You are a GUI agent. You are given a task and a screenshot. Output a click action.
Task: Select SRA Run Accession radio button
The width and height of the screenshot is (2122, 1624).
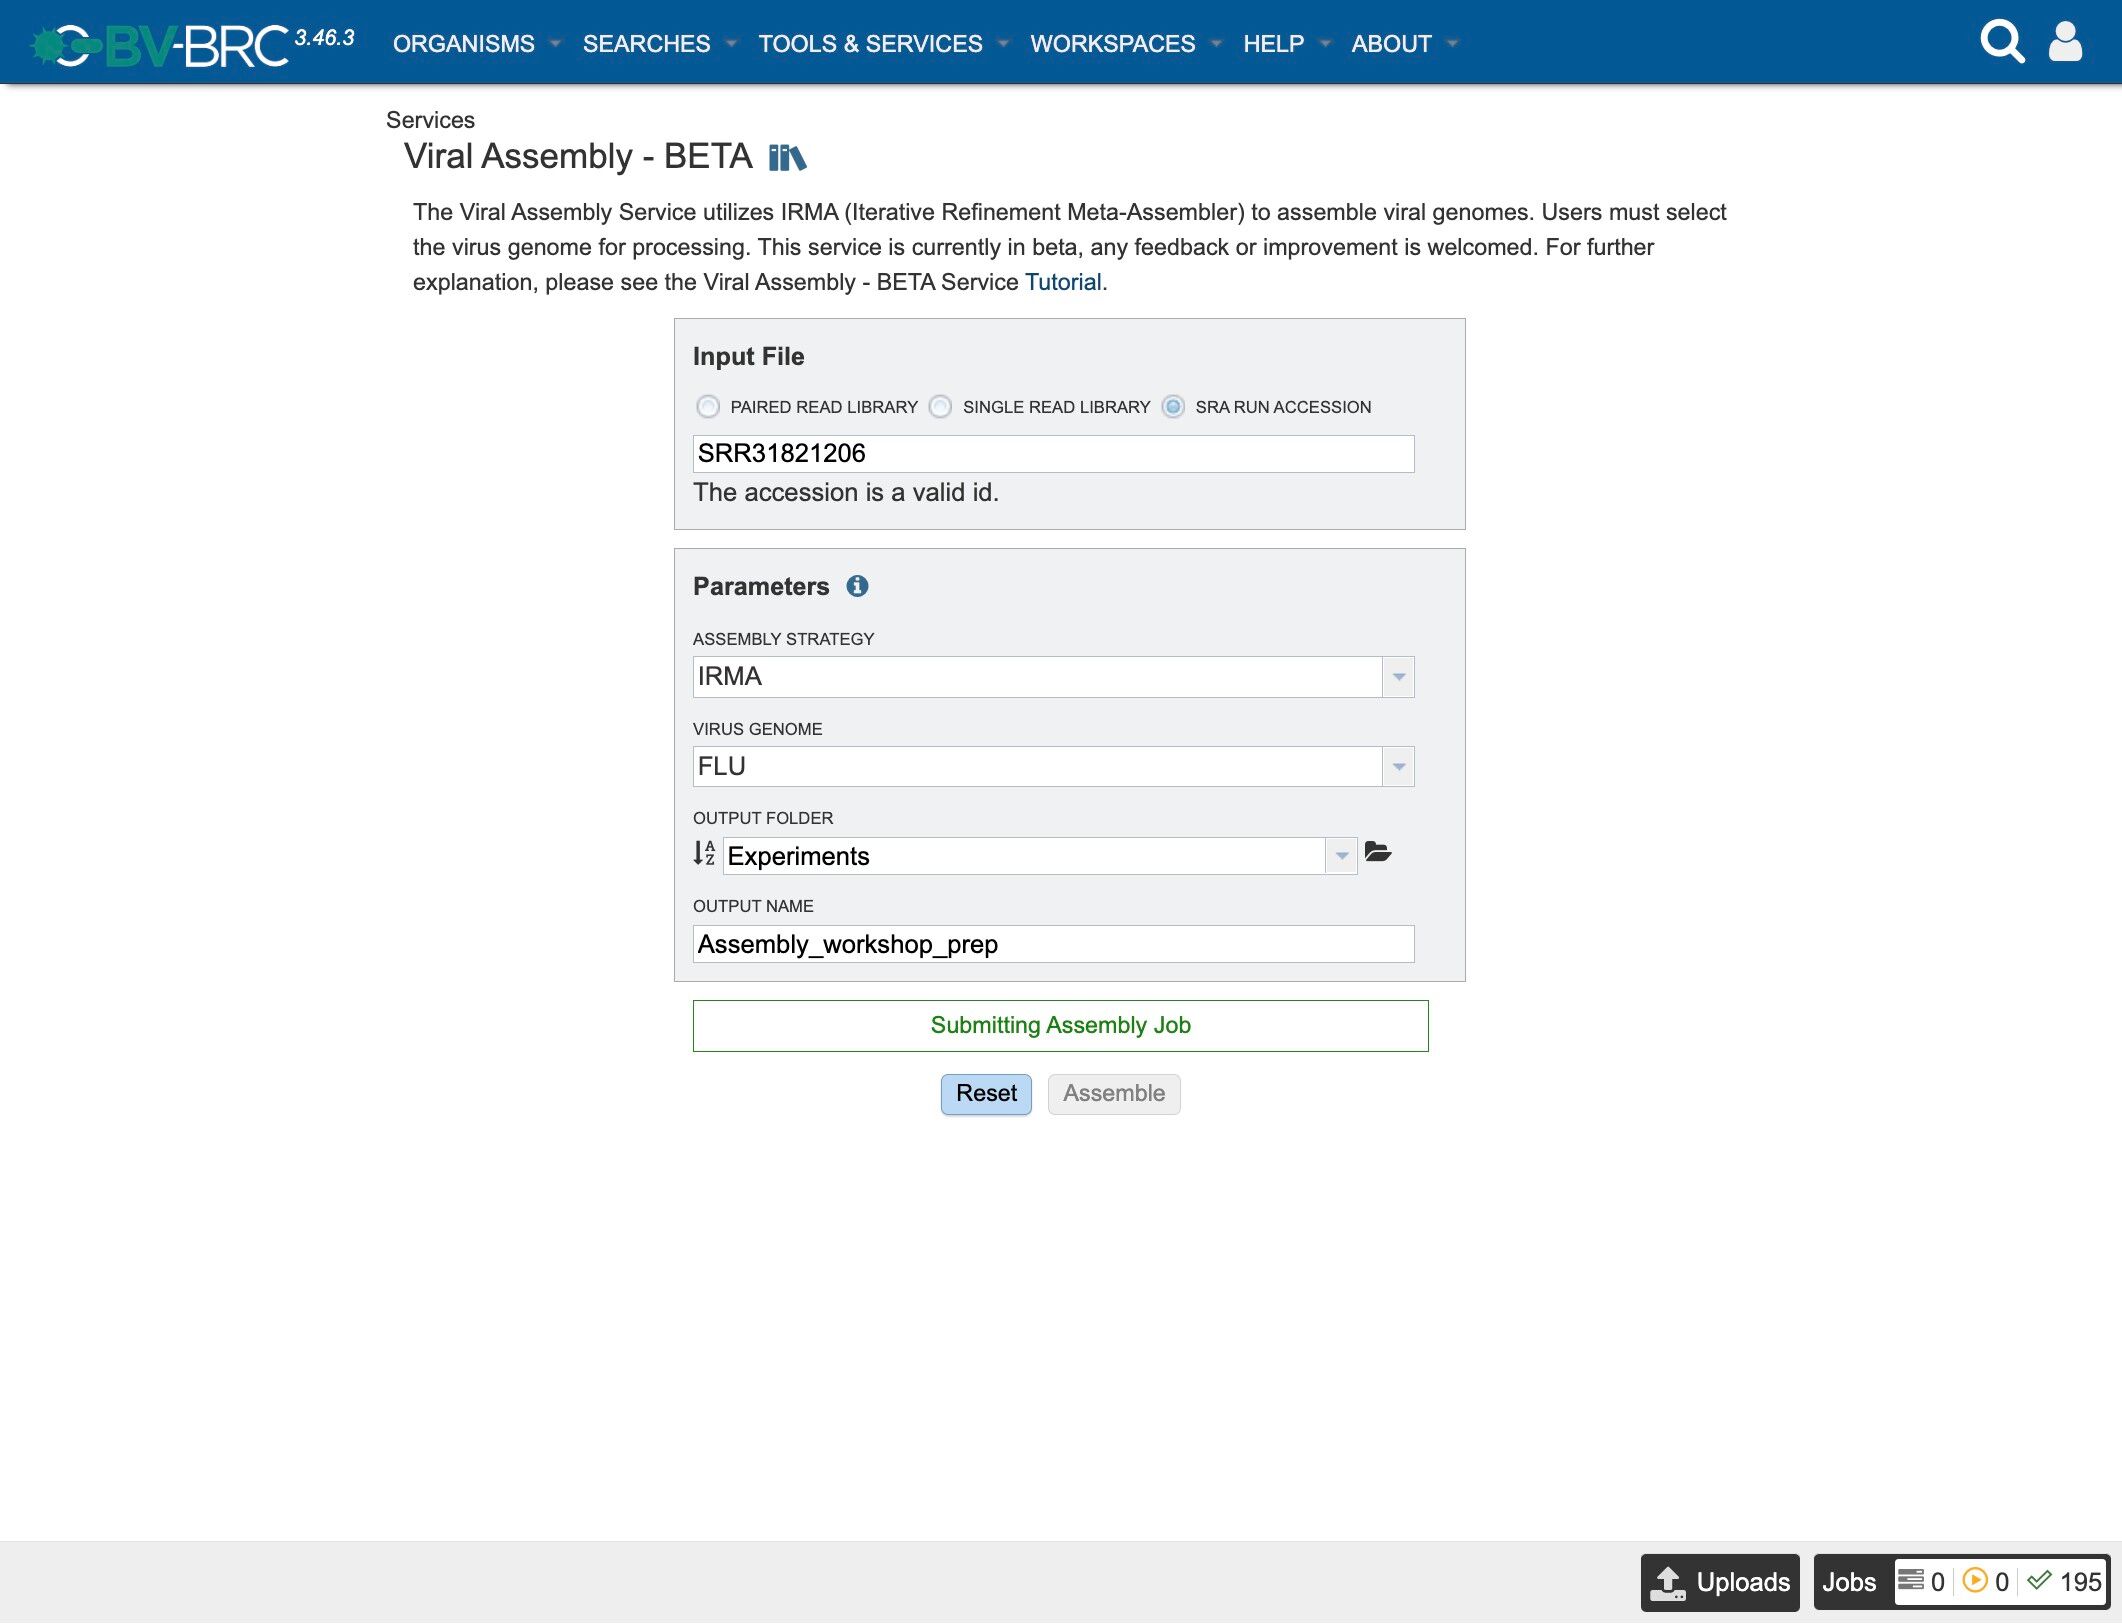pyautogui.click(x=1173, y=407)
